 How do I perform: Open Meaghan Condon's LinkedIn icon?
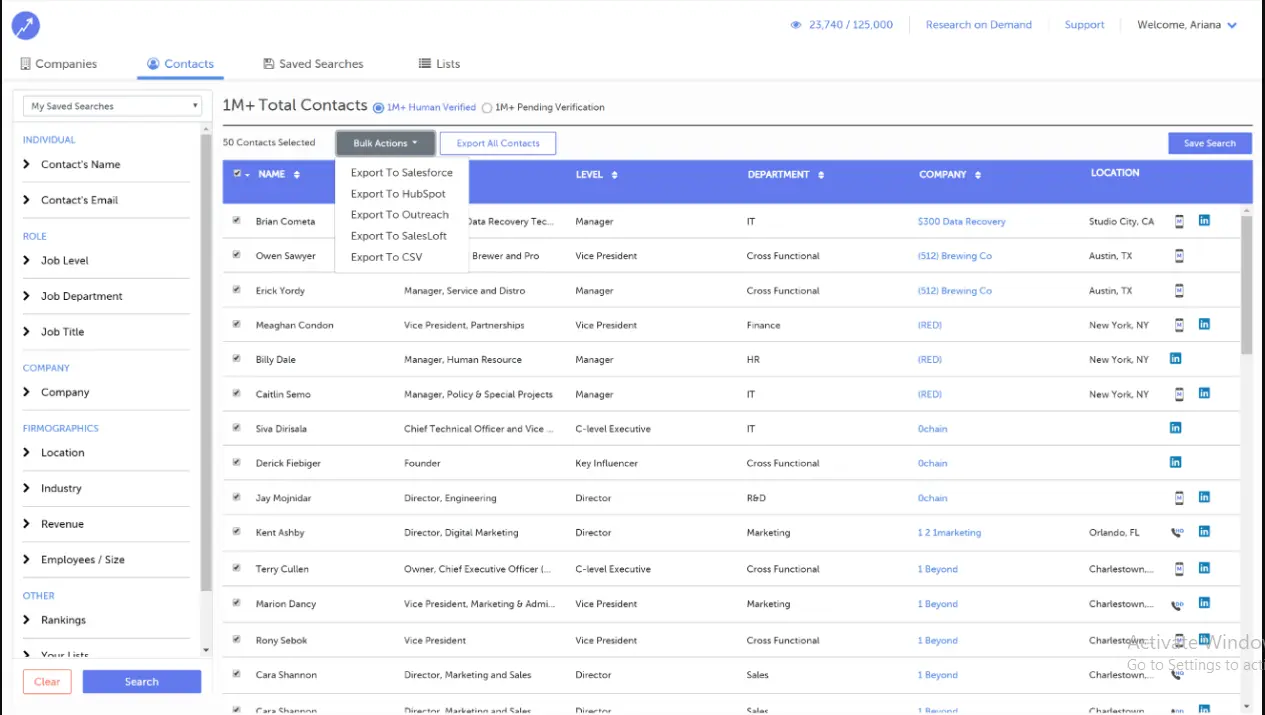[x=1204, y=324]
